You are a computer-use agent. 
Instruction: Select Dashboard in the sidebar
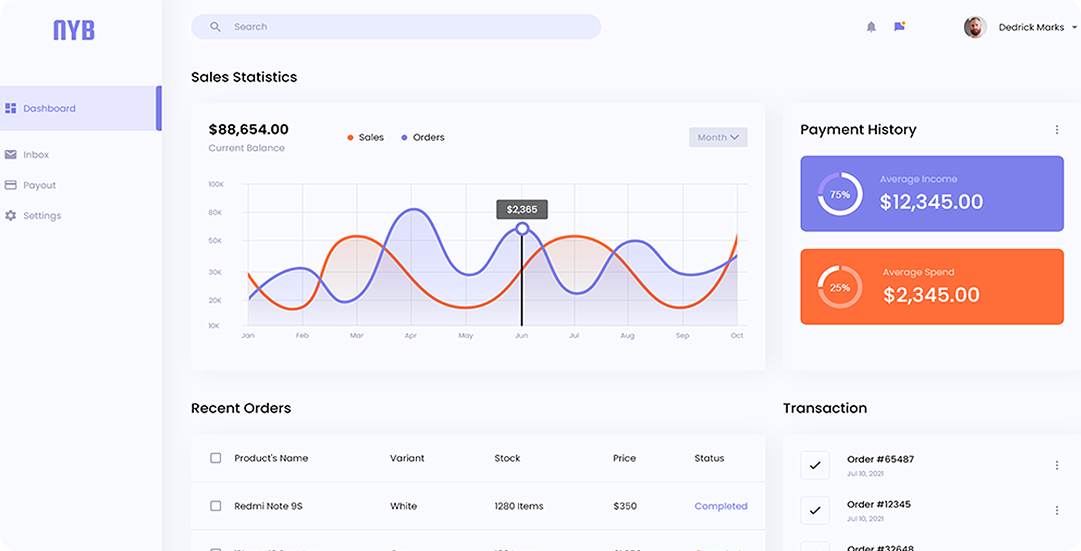tap(50, 108)
